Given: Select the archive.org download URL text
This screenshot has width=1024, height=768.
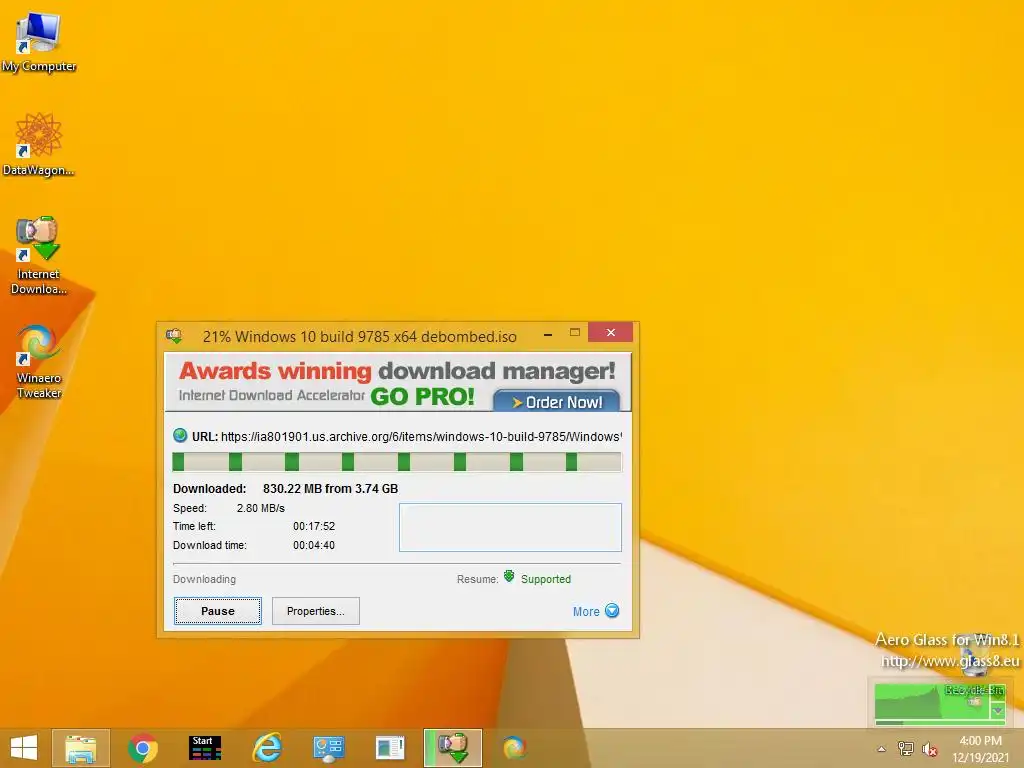Looking at the screenshot, I should pos(421,436).
